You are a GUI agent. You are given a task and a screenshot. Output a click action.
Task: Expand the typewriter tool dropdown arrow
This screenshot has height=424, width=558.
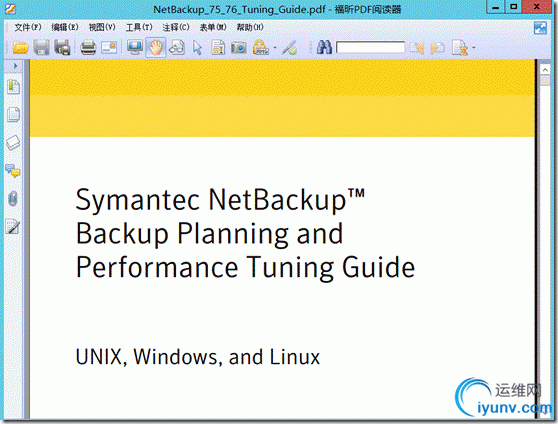pyautogui.click(x=275, y=47)
